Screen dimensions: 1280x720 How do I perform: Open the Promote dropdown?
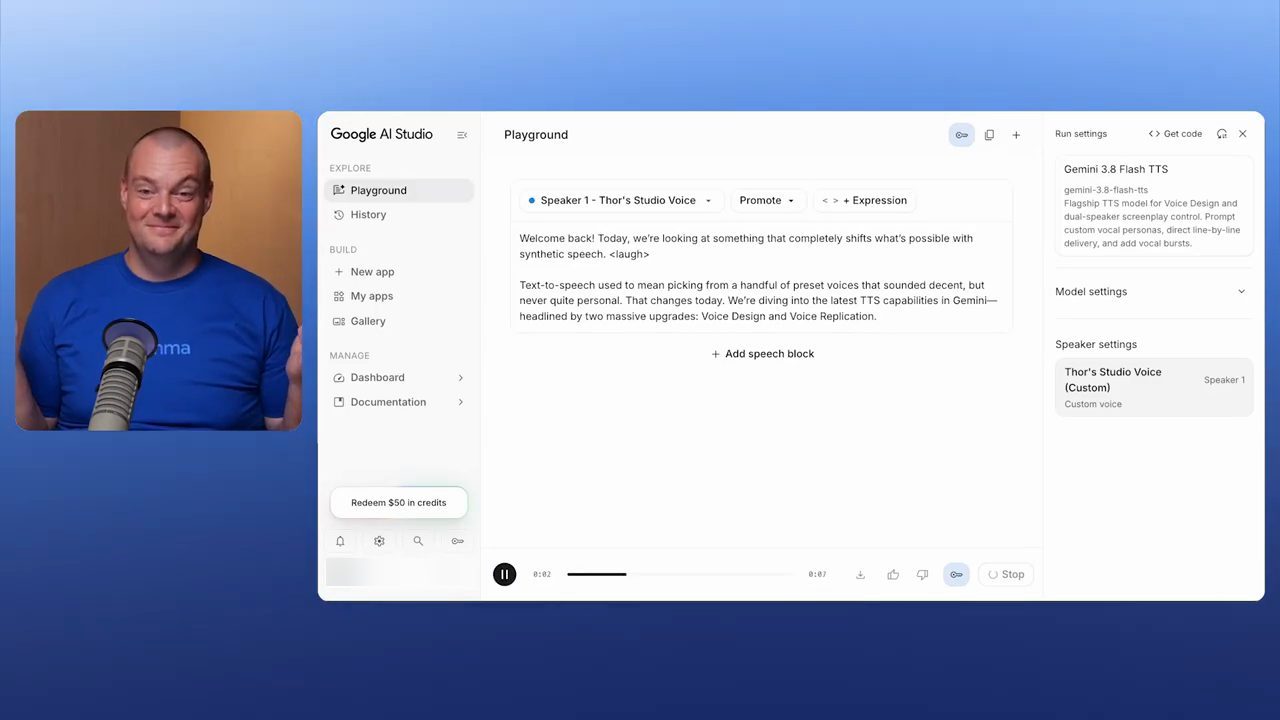[x=767, y=200]
